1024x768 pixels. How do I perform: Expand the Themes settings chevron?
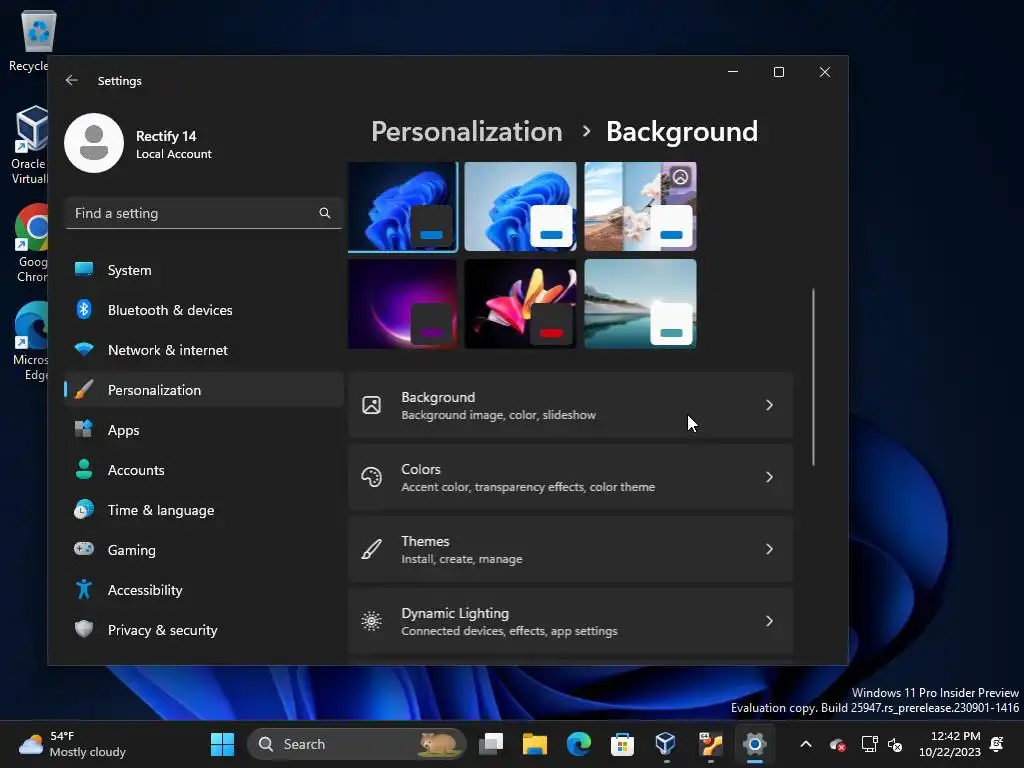pyautogui.click(x=769, y=549)
